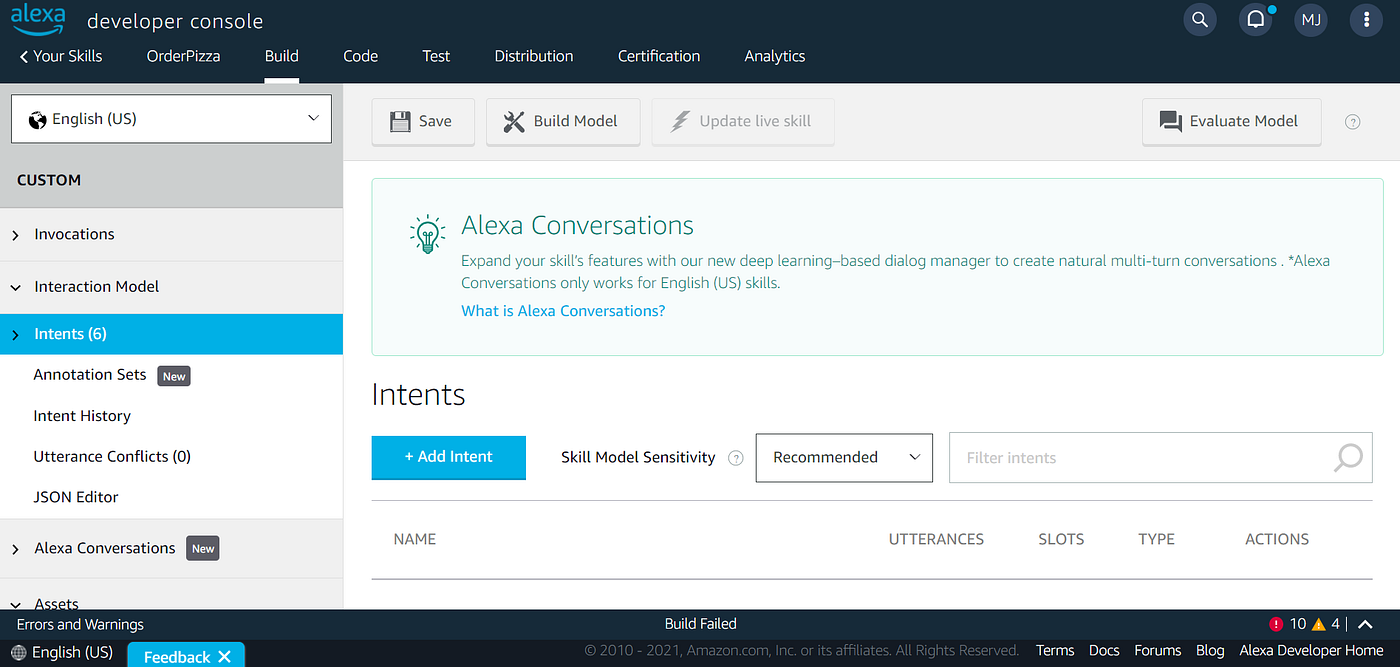This screenshot has height=667, width=1400.
Task: Go back to Your Skills
Action: point(61,56)
